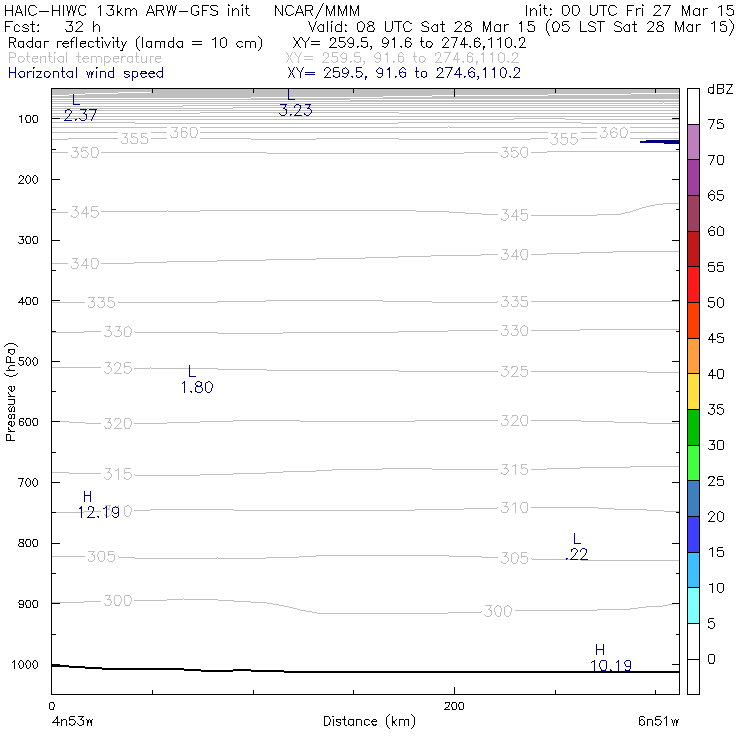Click the 'Pressure (hPa)' axis title
The width and height of the screenshot is (740, 740).
10,392
